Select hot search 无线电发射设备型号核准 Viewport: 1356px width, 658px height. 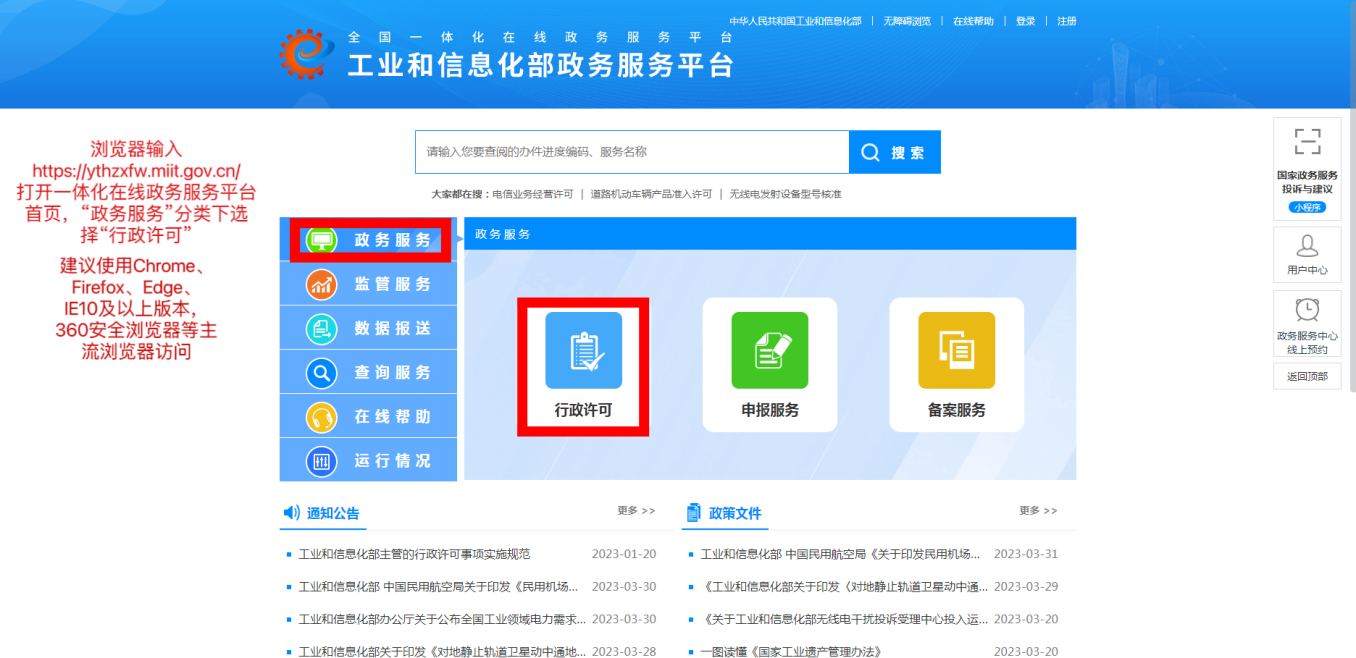[785, 194]
